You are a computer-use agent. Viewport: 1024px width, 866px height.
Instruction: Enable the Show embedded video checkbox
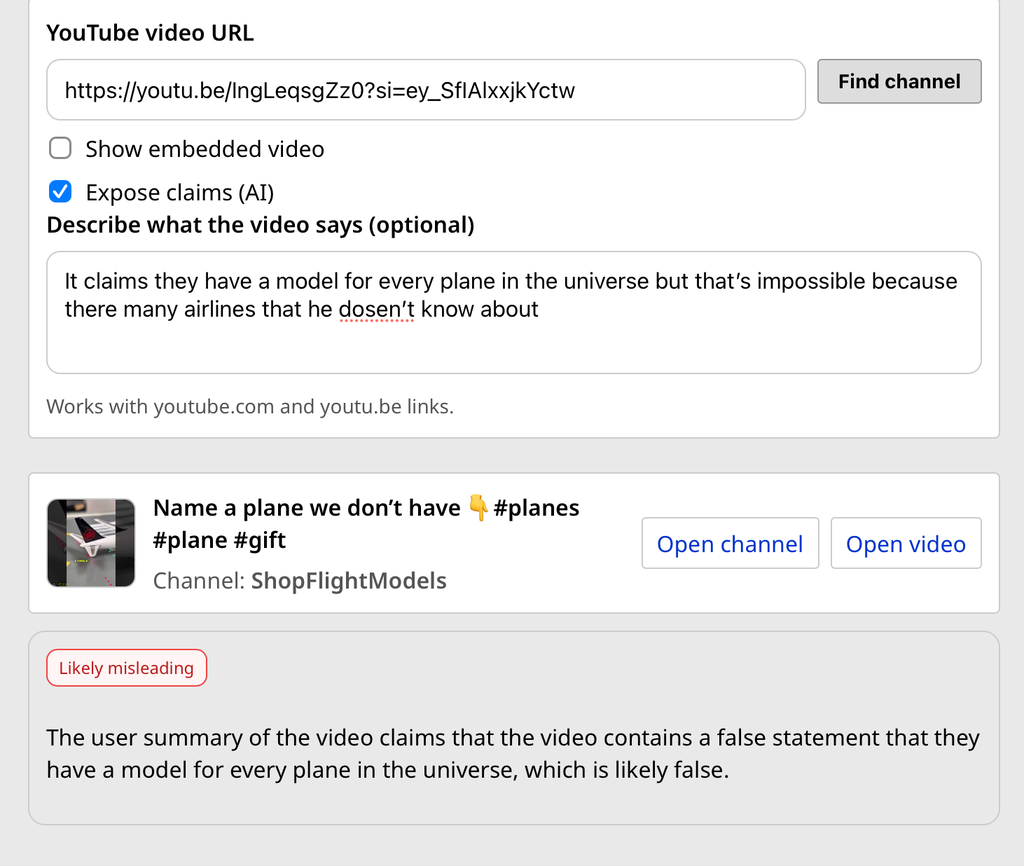[x=61, y=149]
